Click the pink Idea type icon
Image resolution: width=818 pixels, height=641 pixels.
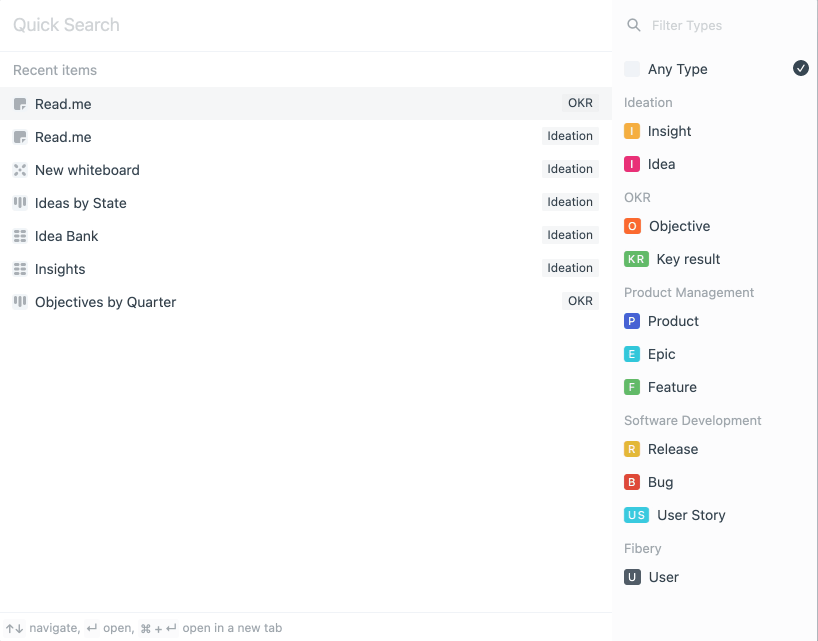[632, 164]
